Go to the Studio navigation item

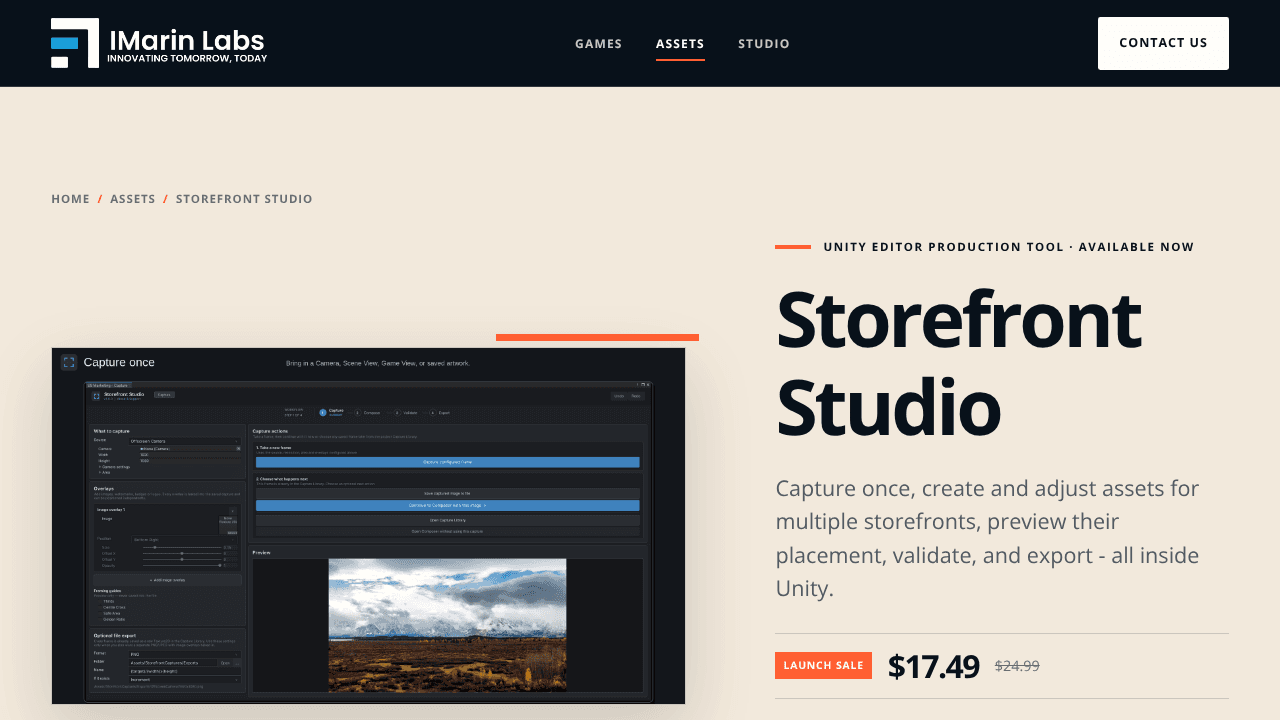(764, 44)
